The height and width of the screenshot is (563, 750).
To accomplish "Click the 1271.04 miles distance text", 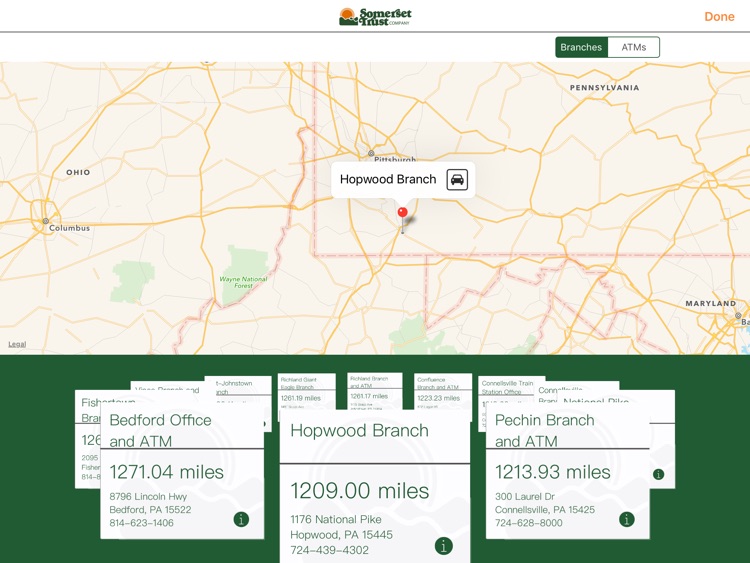I will (x=166, y=472).
